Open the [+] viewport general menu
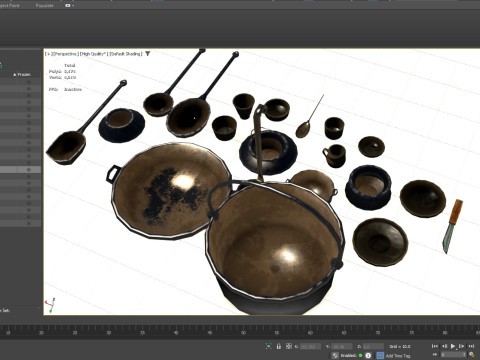 point(48,54)
